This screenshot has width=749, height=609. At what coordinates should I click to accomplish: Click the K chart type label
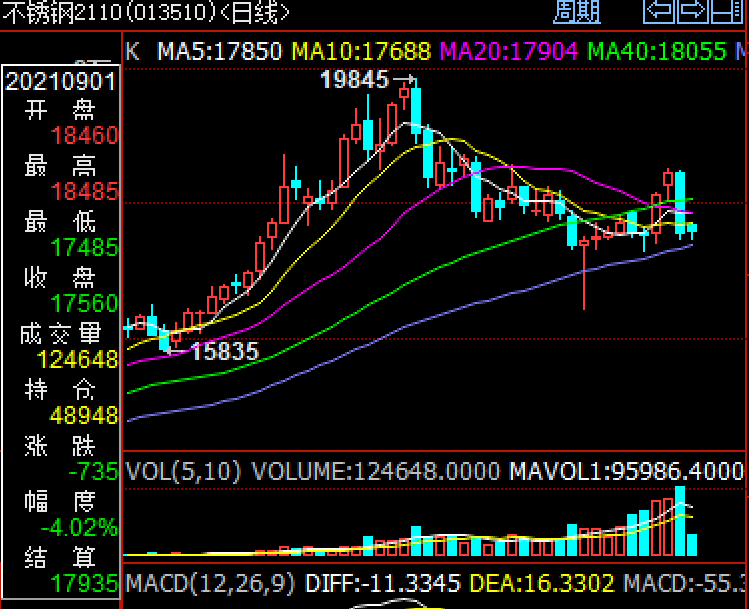click(x=132, y=51)
